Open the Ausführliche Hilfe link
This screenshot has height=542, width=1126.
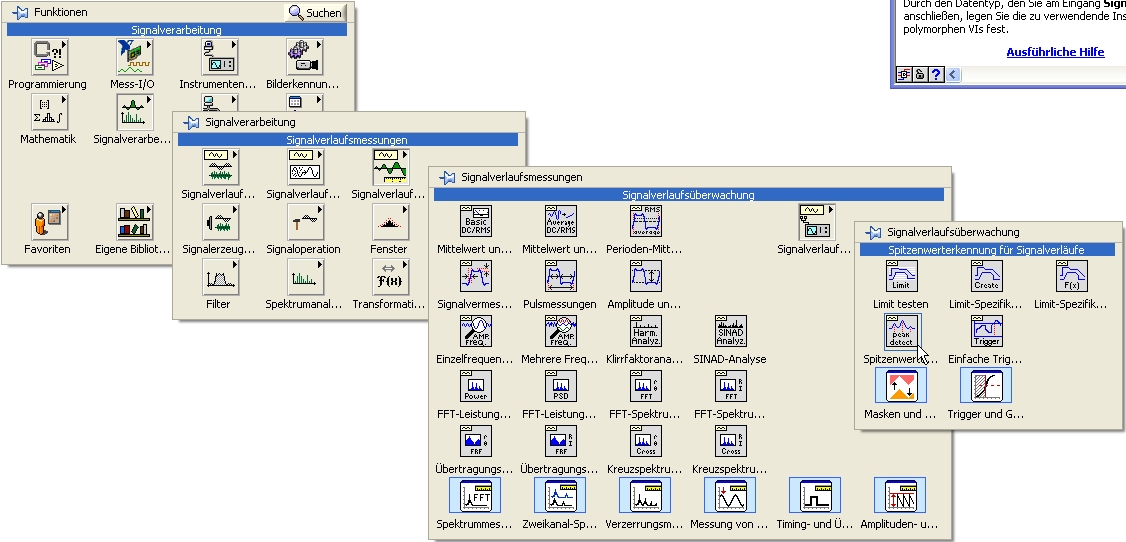click(1055, 52)
